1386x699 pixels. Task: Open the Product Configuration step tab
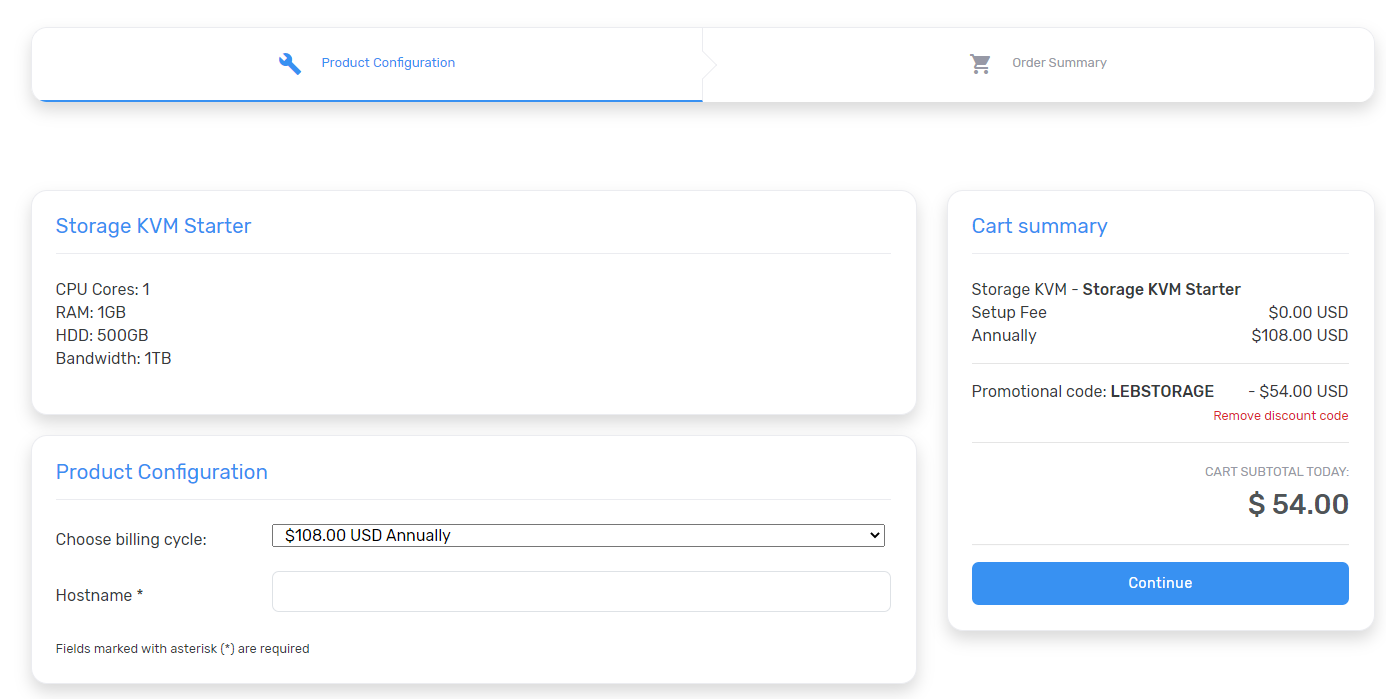[x=388, y=63]
